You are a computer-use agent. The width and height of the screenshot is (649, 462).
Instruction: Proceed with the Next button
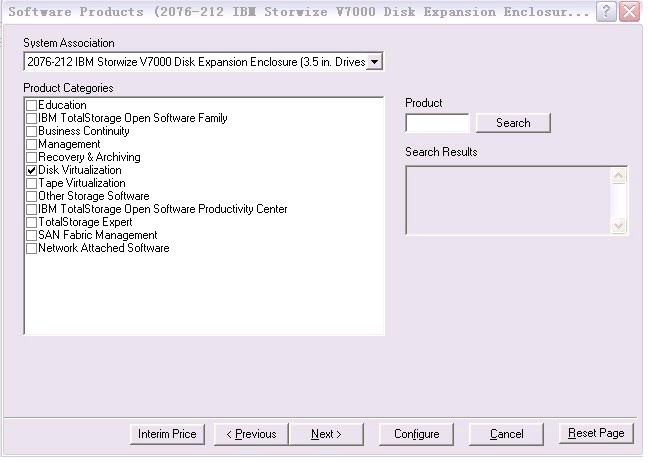coord(326,434)
